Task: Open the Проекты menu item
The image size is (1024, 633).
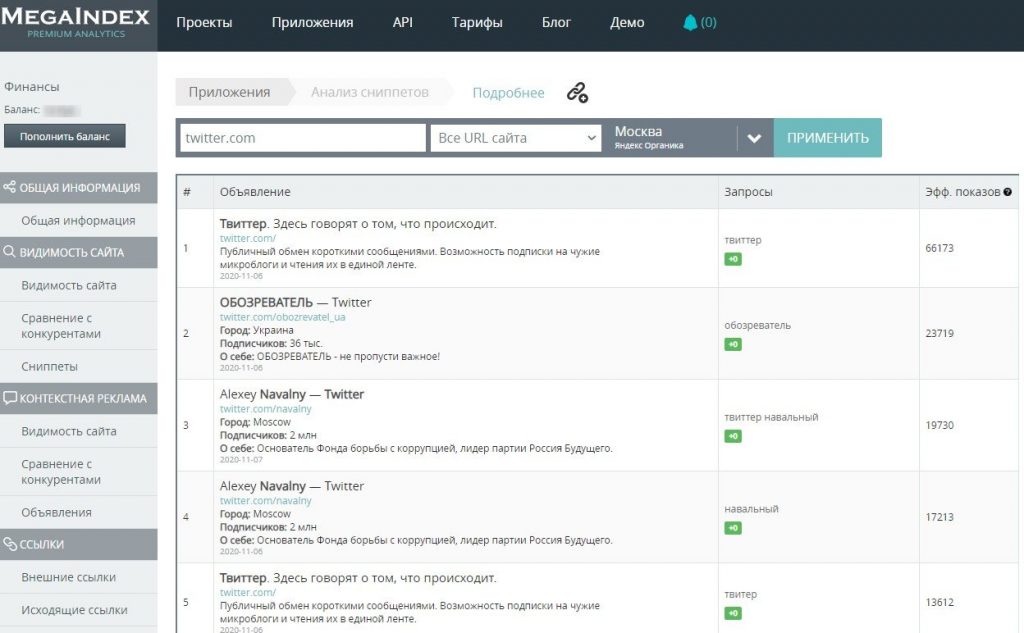Action: click(204, 23)
